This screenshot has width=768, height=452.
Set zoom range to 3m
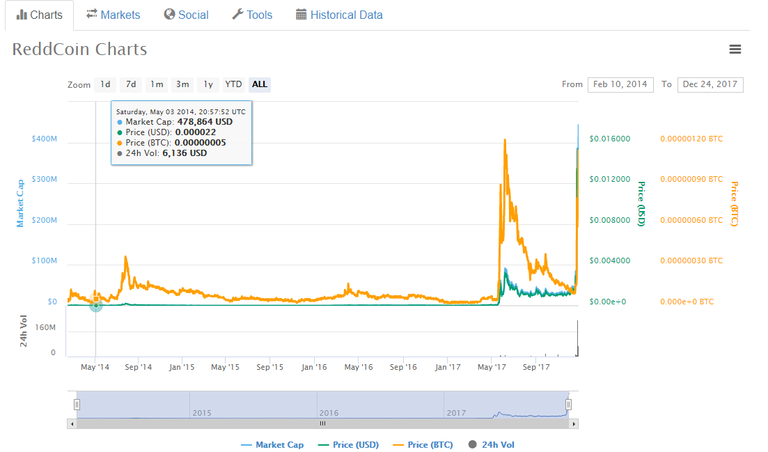pos(183,84)
